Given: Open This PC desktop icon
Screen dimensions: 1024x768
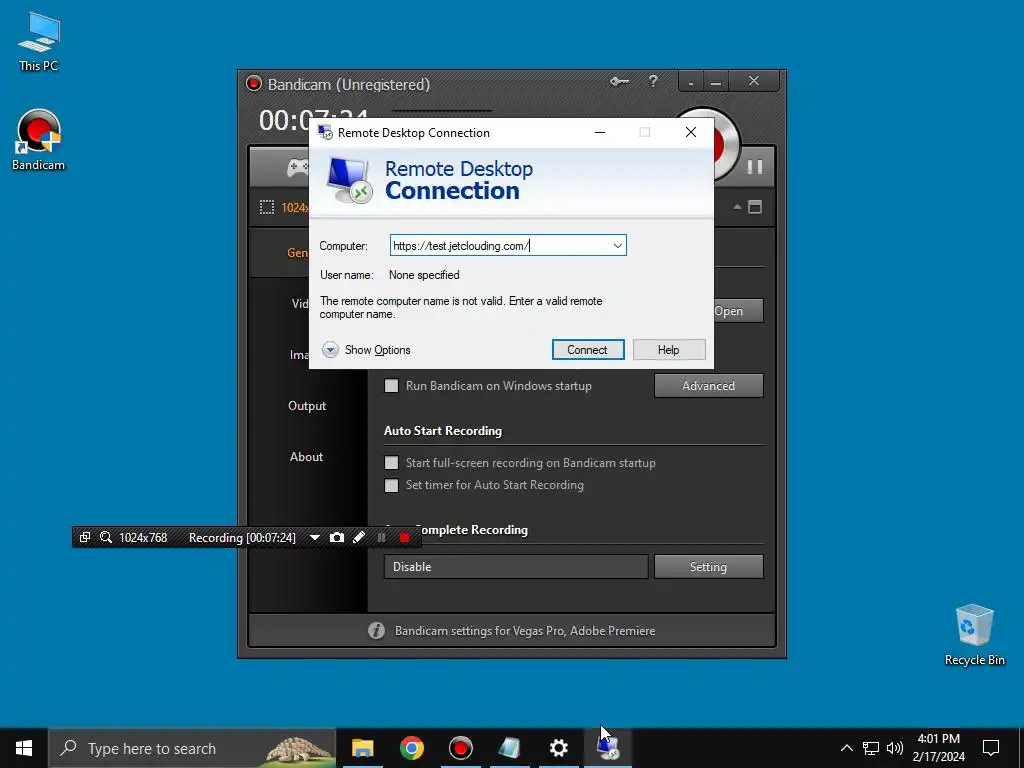Looking at the screenshot, I should click(x=39, y=41).
